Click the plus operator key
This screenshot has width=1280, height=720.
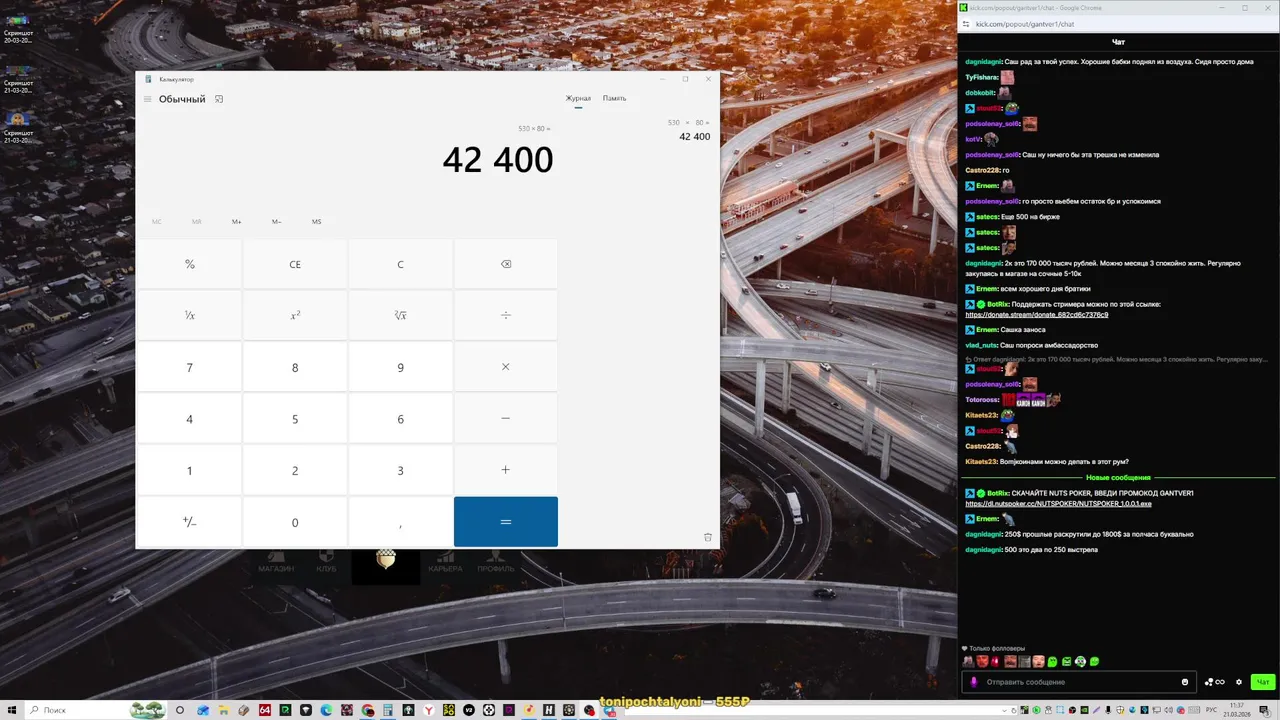point(506,470)
